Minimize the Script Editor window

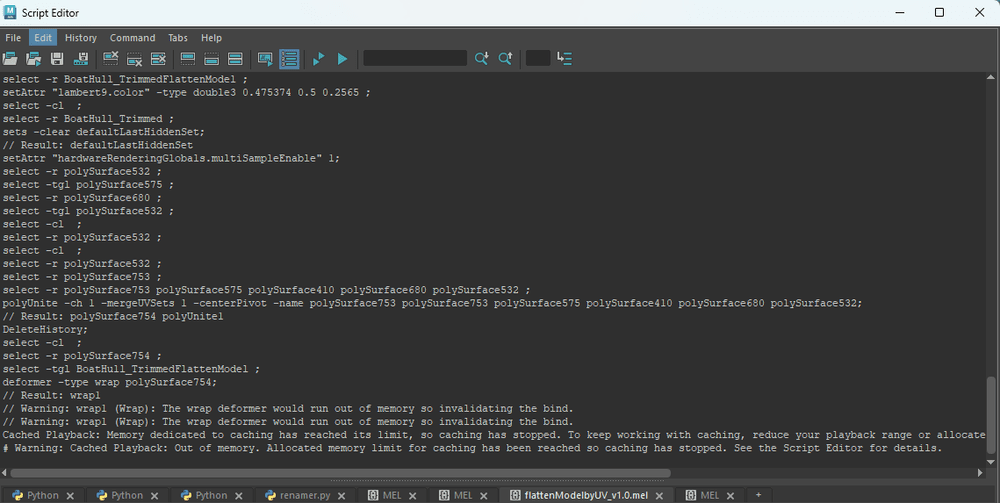pyautogui.click(x=900, y=13)
